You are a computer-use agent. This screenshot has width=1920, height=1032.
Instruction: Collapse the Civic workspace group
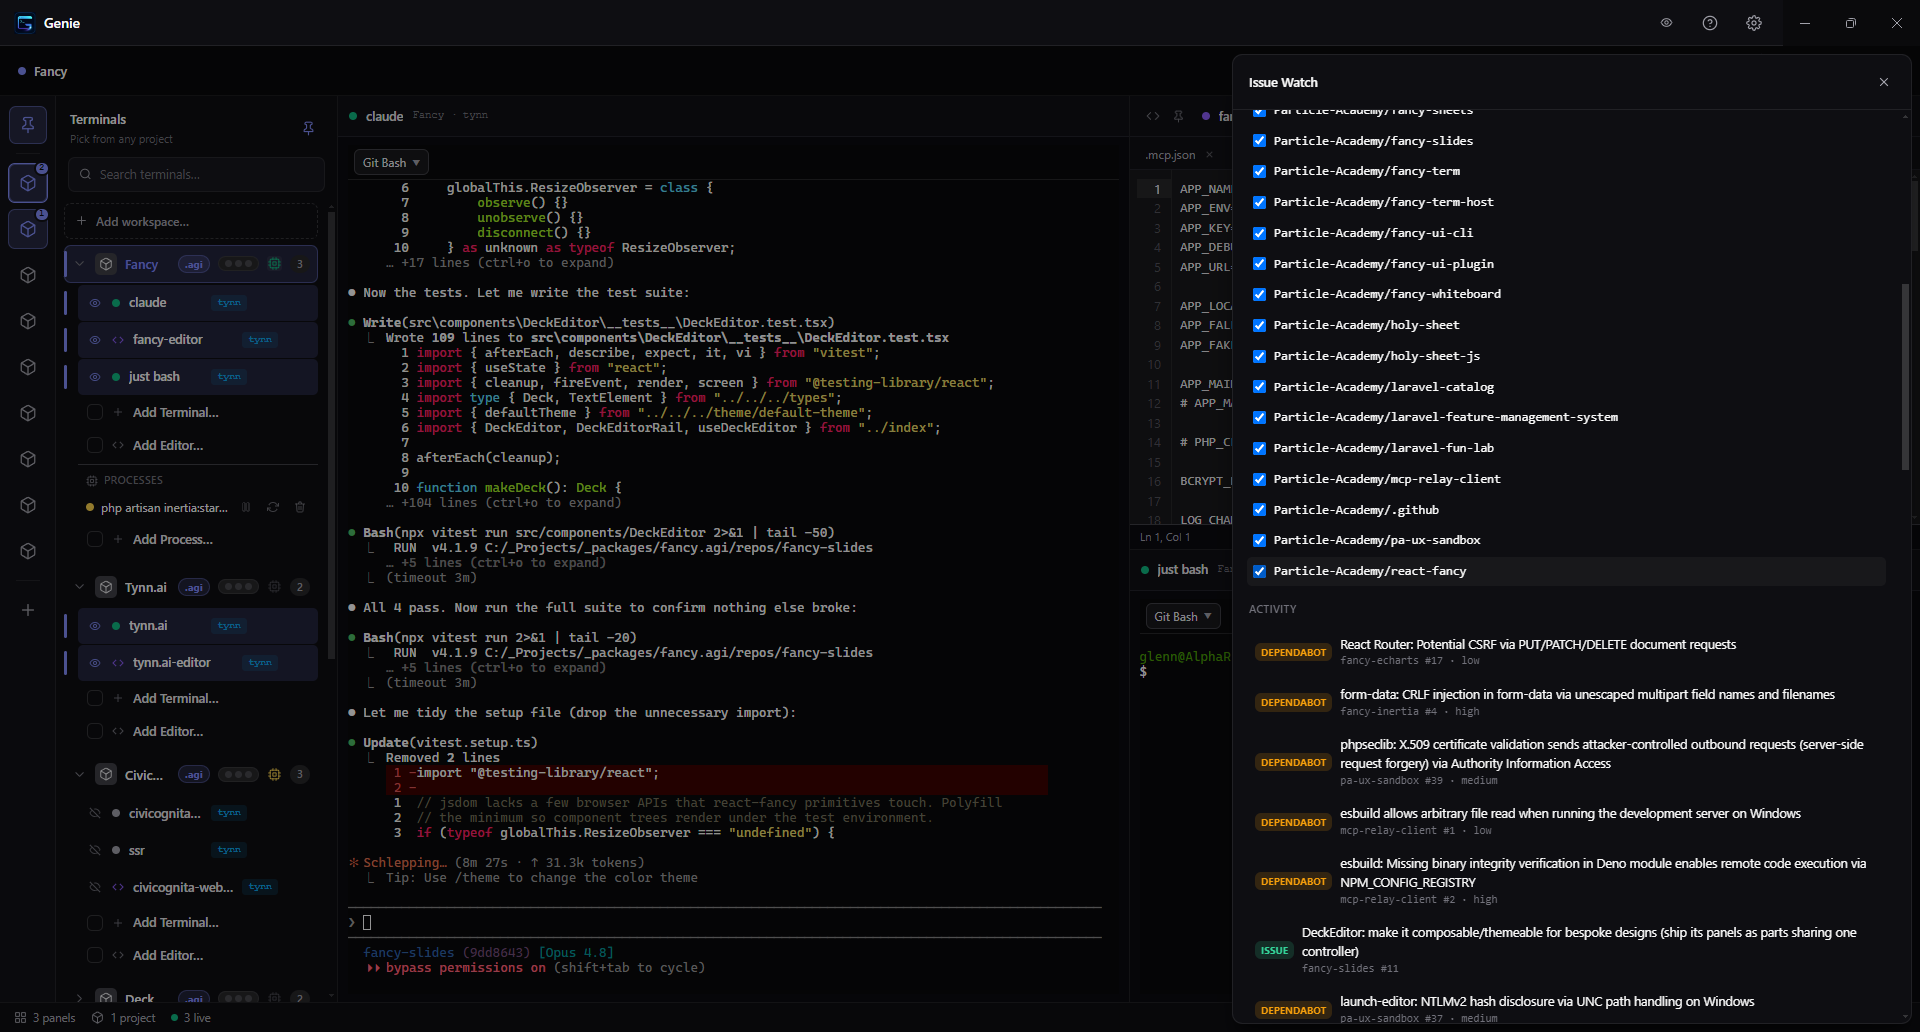pyautogui.click(x=80, y=774)
